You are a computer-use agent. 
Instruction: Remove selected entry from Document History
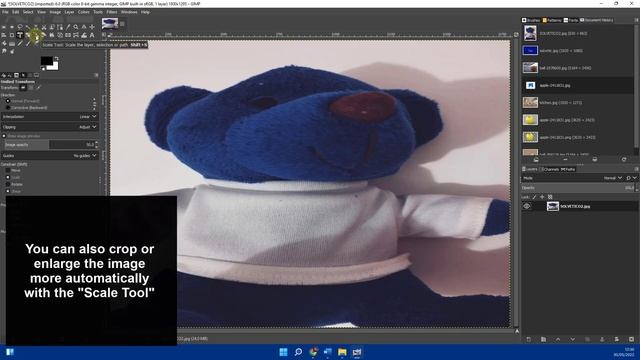point(565,160)
